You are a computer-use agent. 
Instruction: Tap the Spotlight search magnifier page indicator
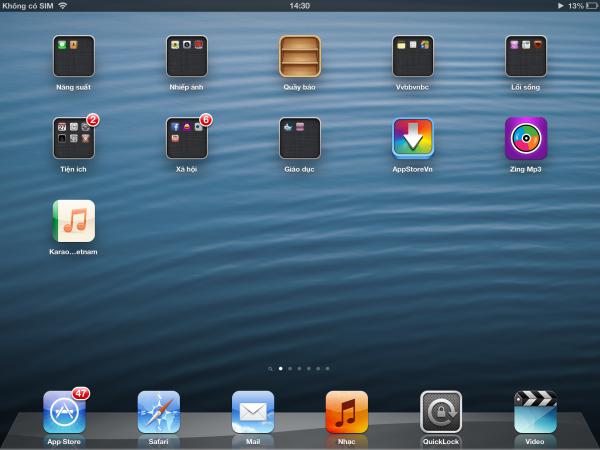tap(270, 368)
